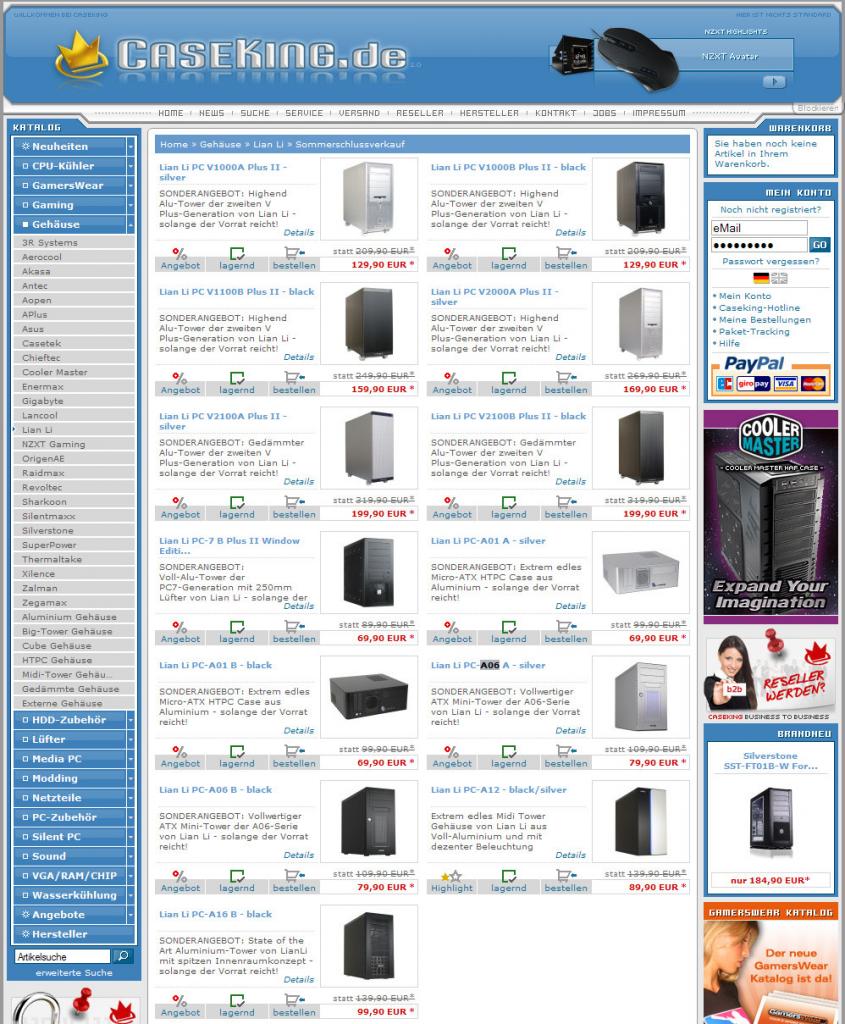The image size is (845, 1024).
Task: Click the GO login button
Action: 820,244
